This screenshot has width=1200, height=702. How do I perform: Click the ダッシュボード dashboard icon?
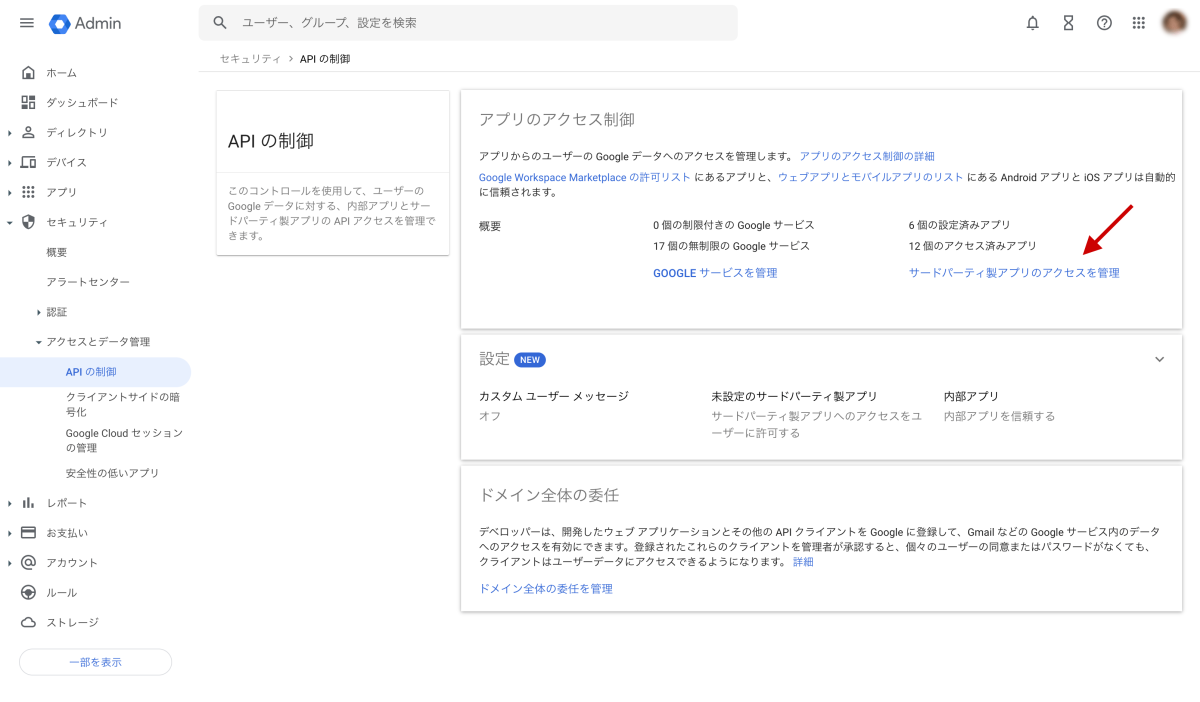(x=28, y=102)
